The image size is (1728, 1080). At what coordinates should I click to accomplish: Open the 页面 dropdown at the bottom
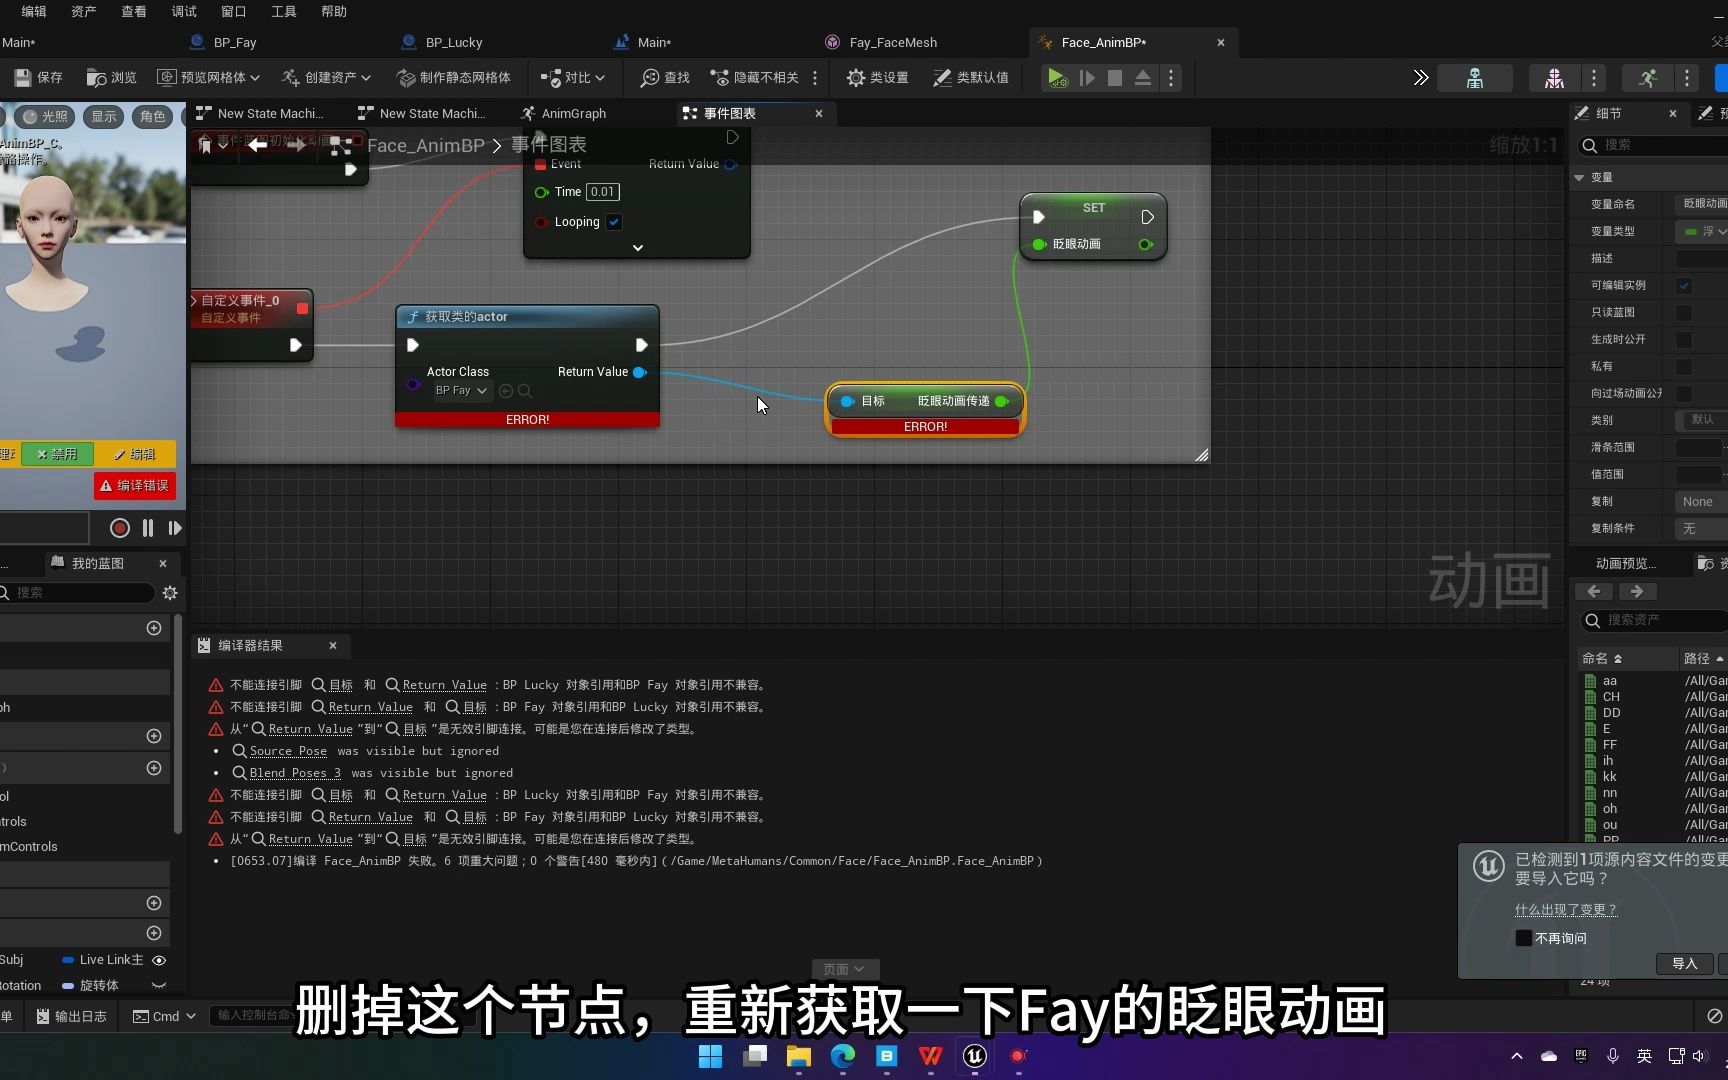[845, 968]
